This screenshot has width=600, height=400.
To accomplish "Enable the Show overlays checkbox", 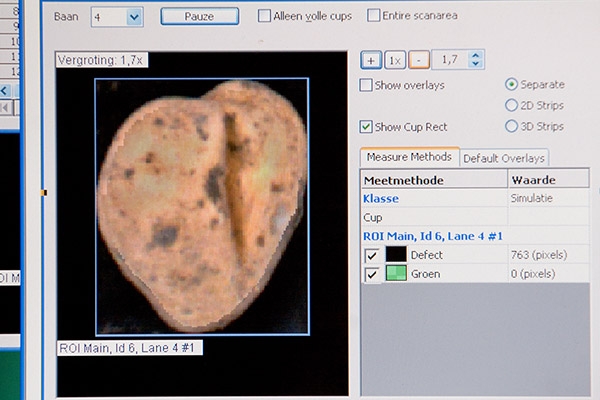I will [367, 85].
